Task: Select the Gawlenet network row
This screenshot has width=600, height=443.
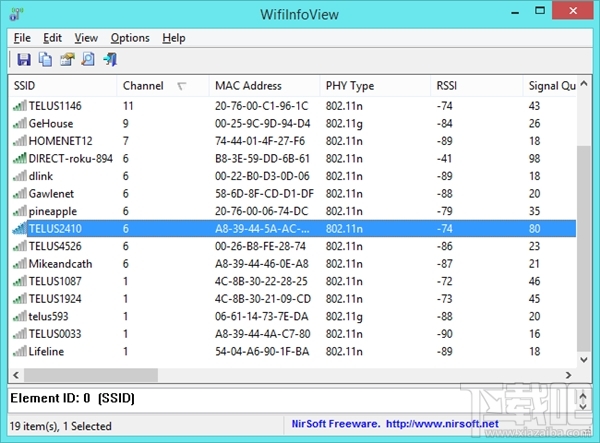Action: click(292, 194)
